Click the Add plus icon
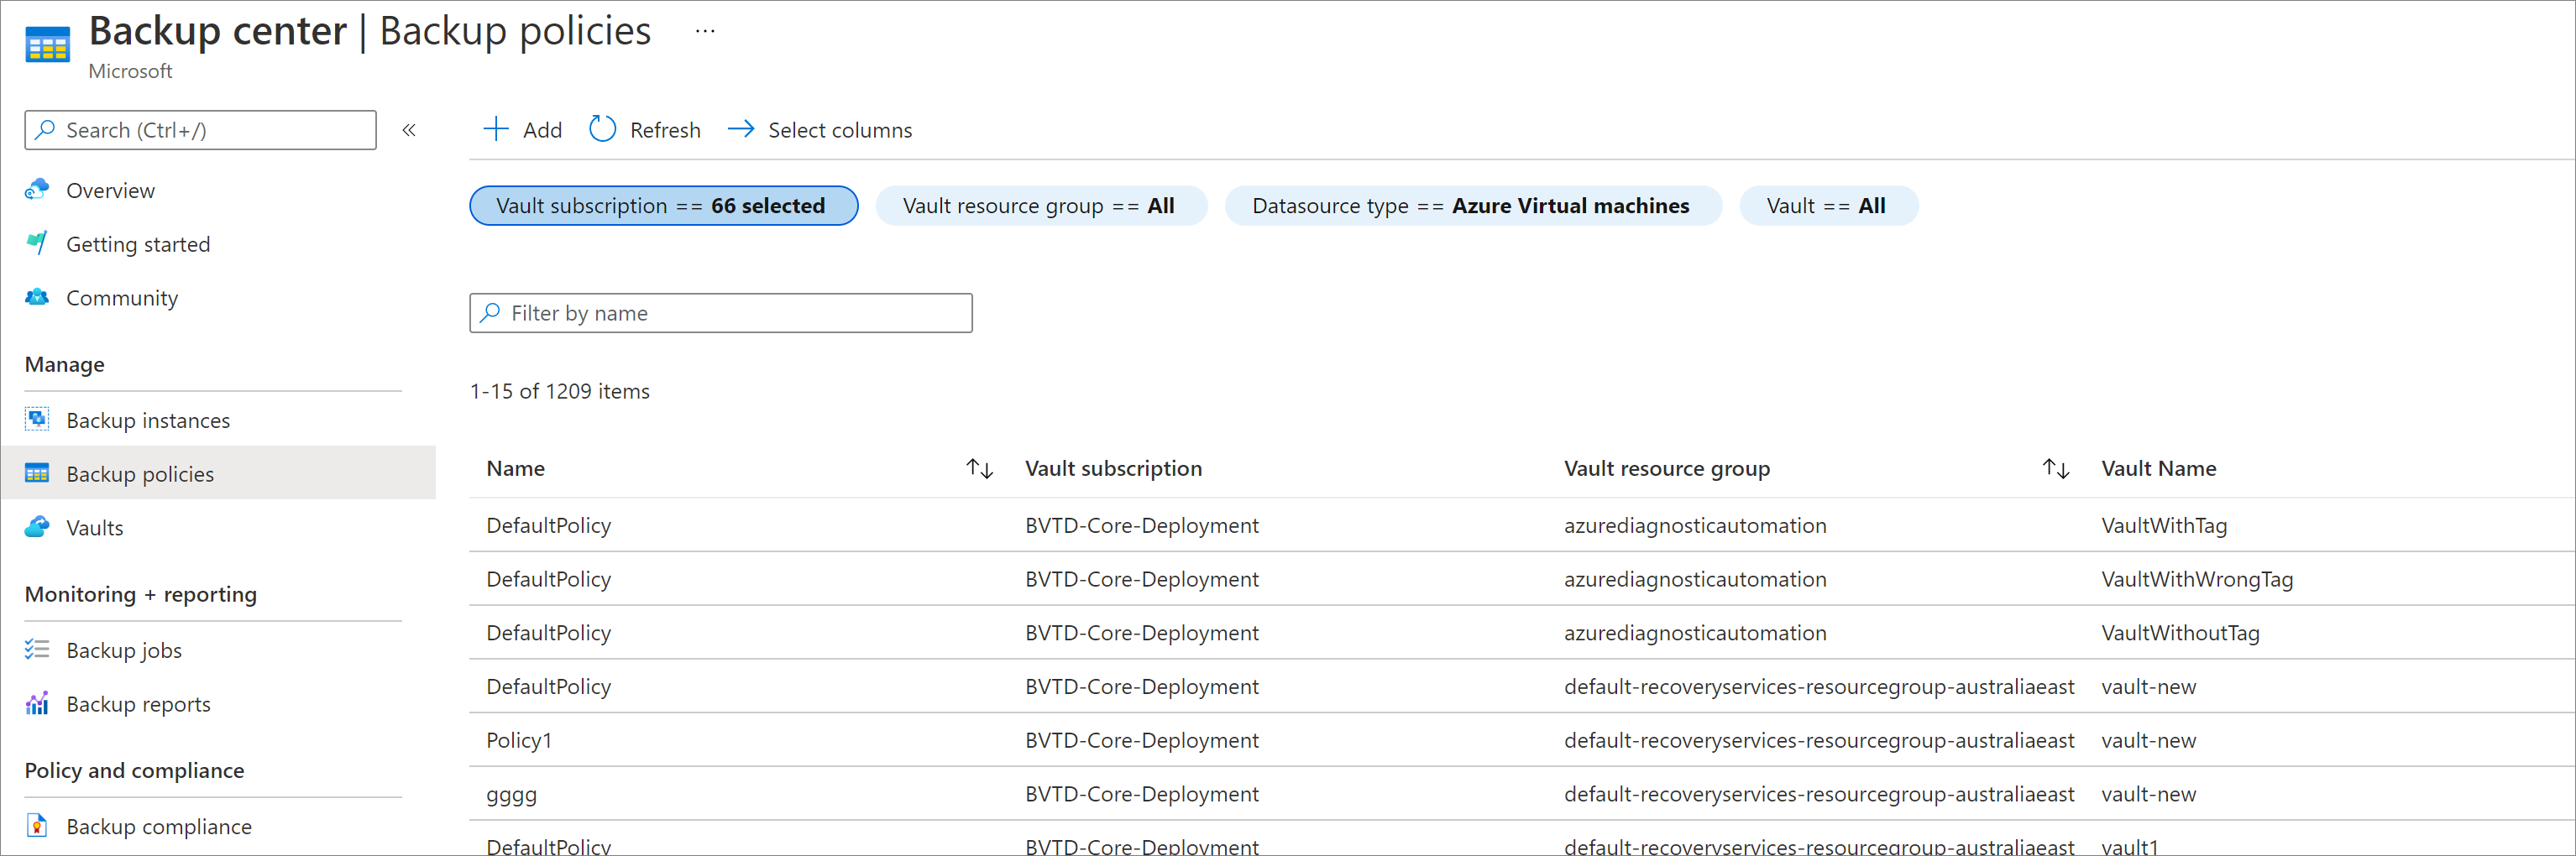The image size is (2576, 856). (x=496, y=129)
